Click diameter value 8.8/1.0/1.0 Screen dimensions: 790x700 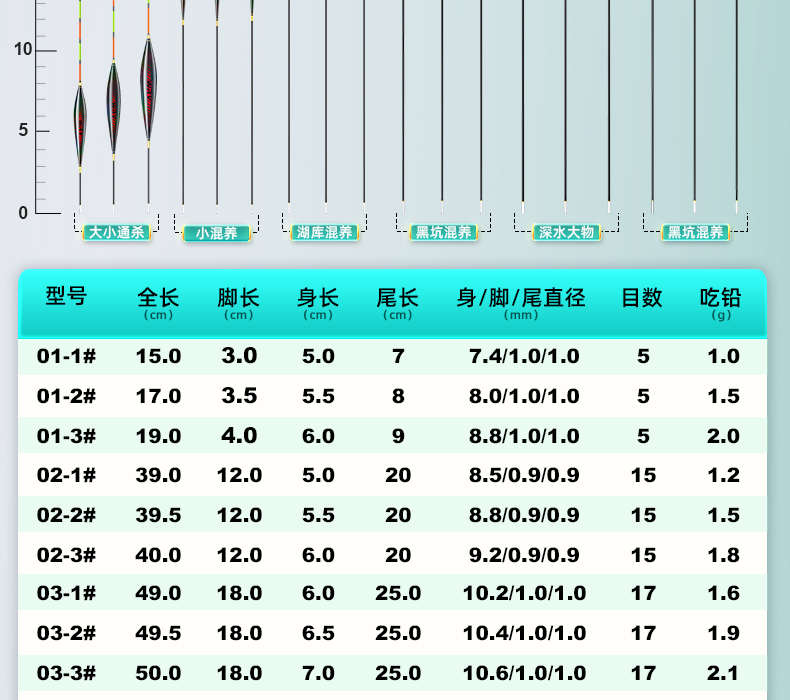(524, 436)
